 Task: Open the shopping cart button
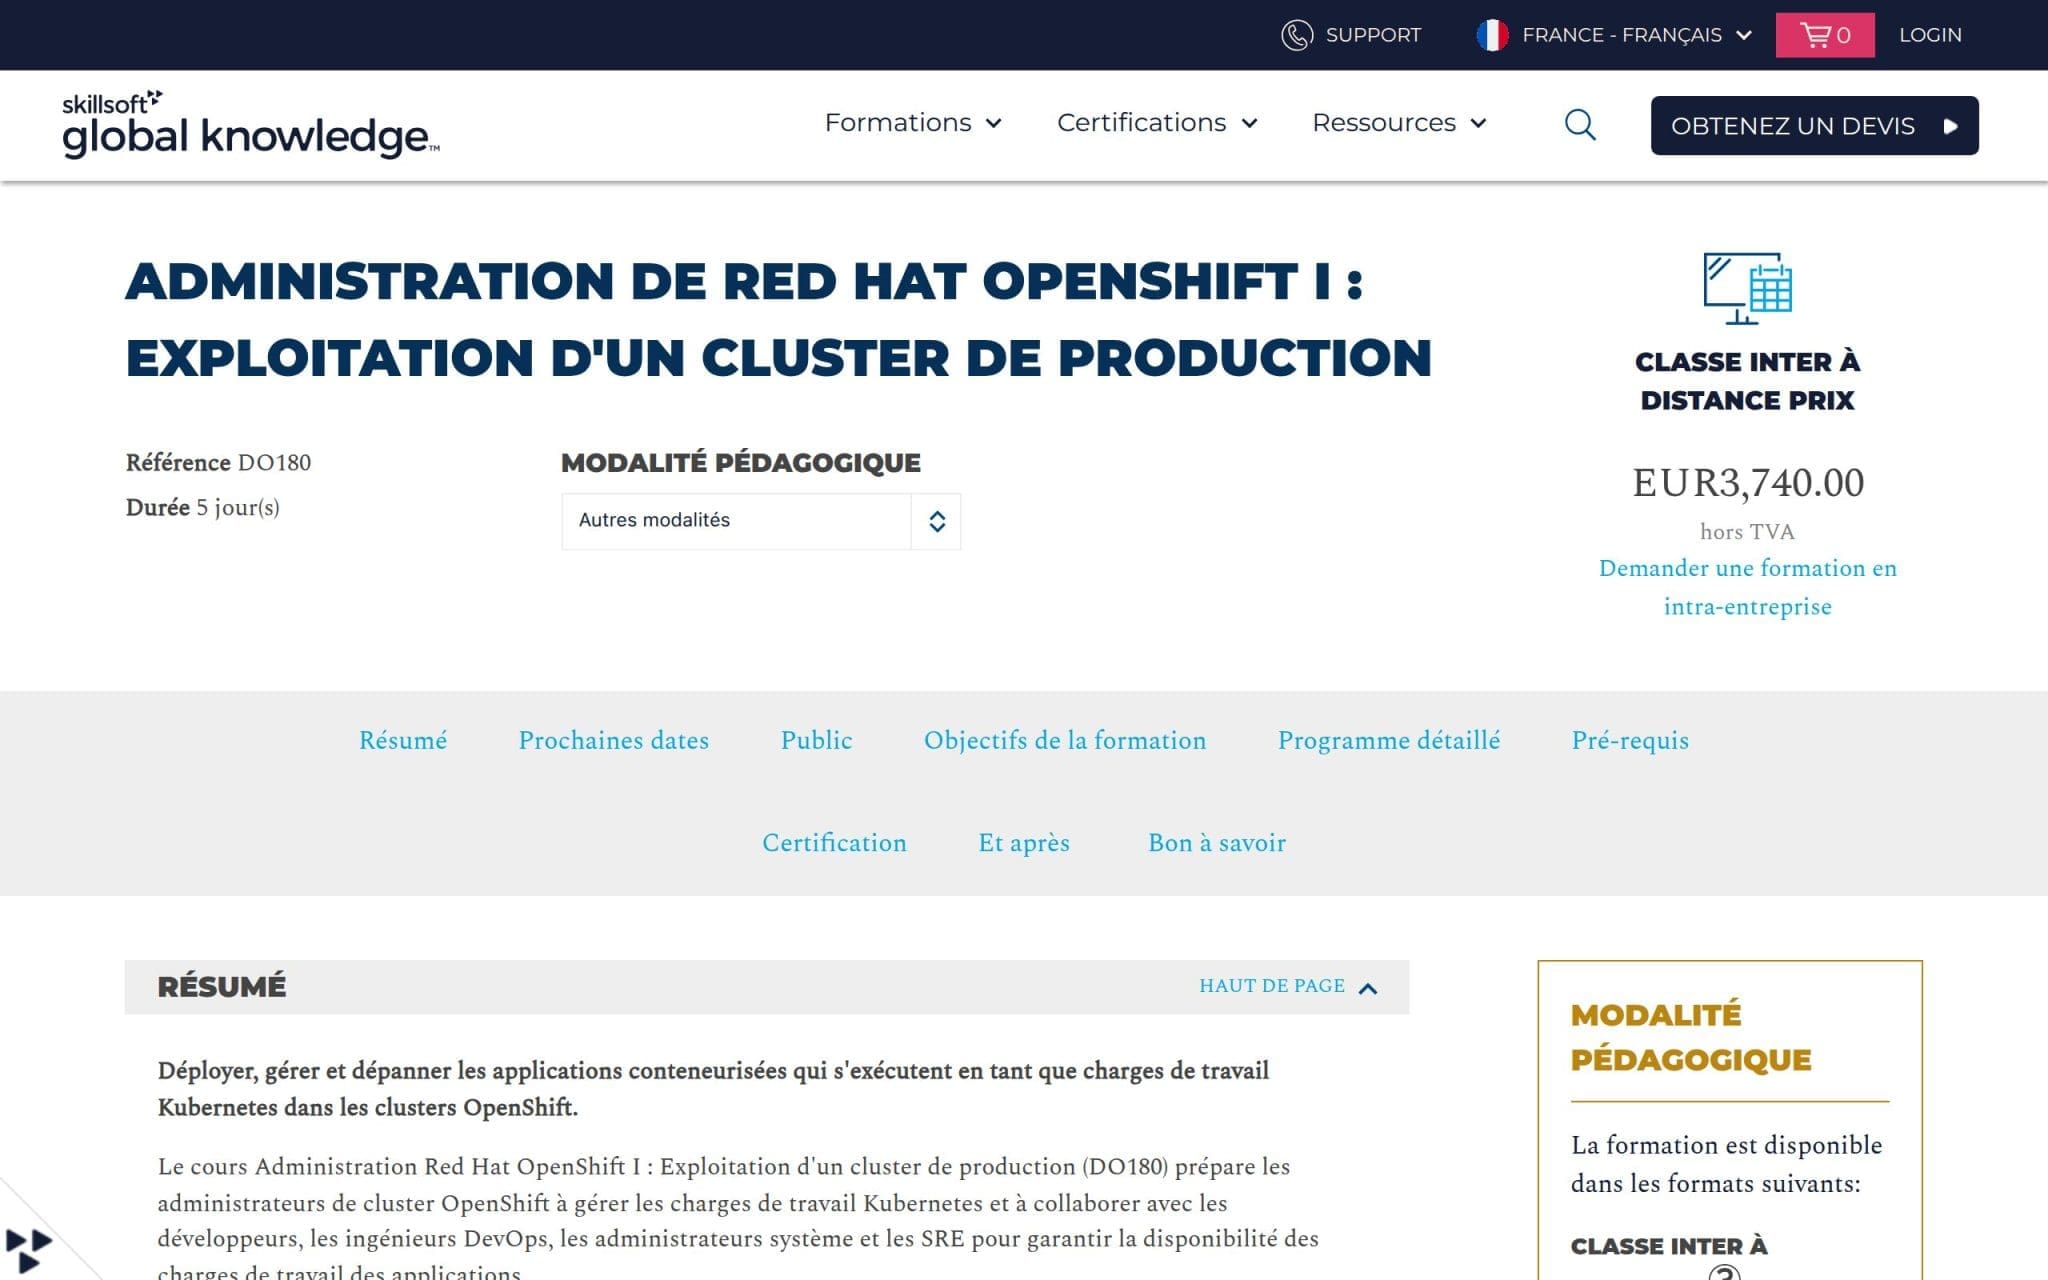[1825, 35]
